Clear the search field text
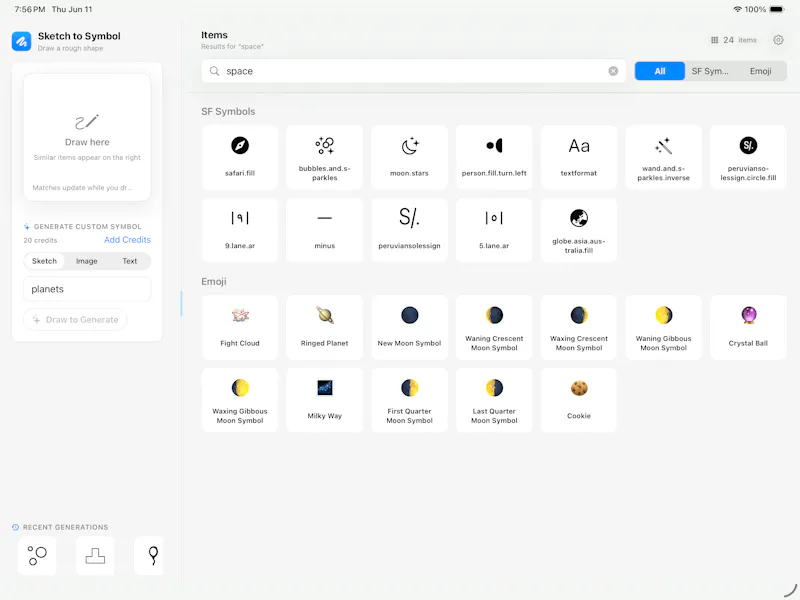800x600 pixels. (x=613, y=71)
